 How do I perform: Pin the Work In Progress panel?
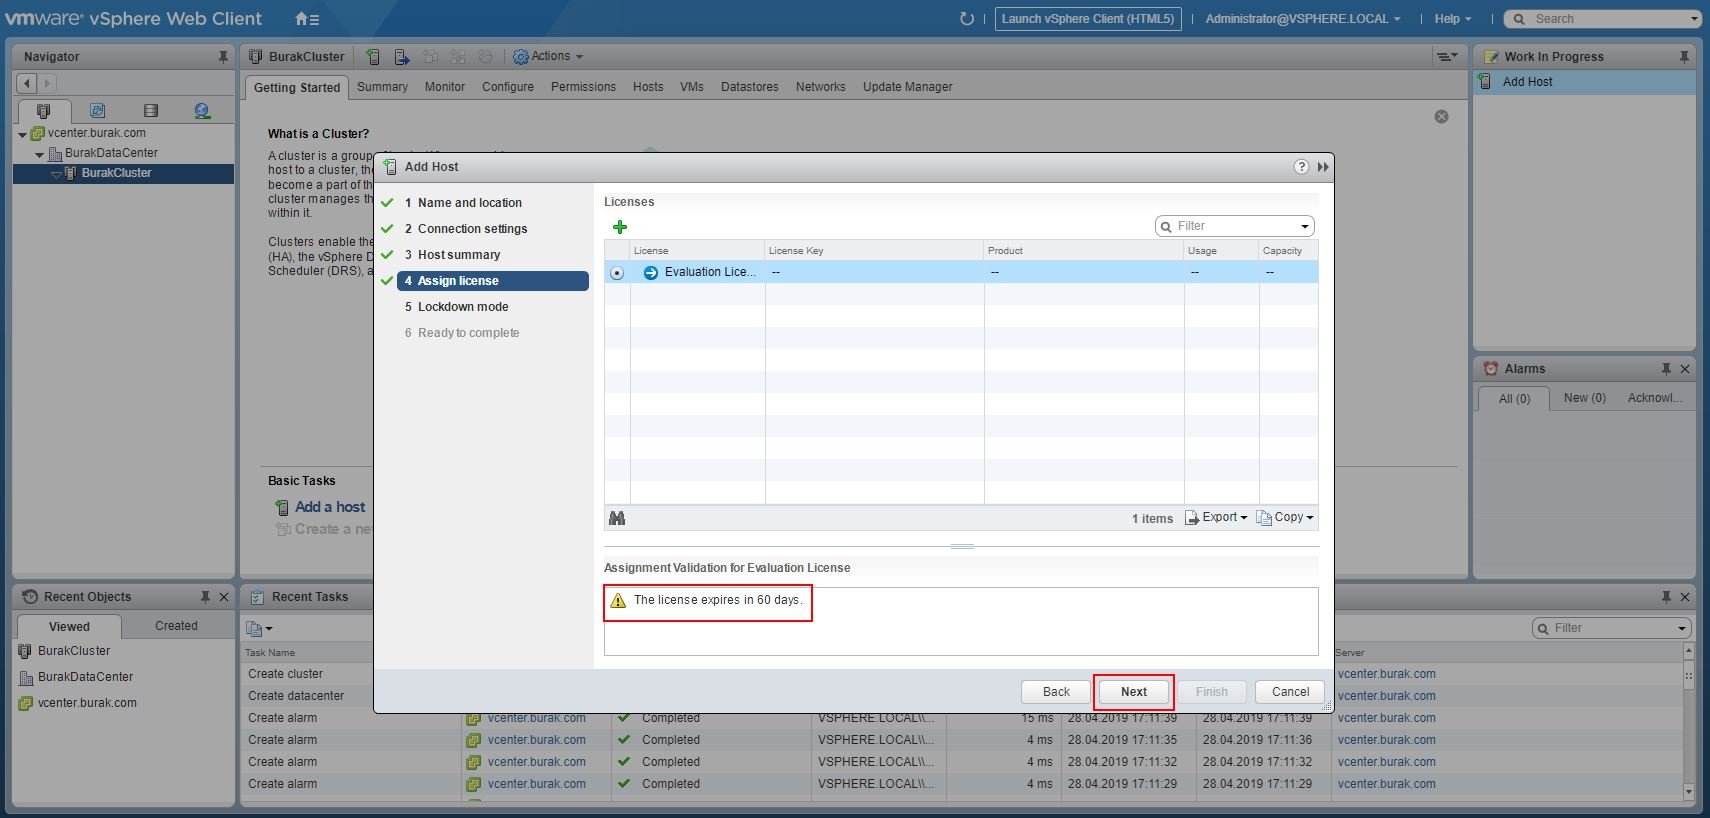1684,57
